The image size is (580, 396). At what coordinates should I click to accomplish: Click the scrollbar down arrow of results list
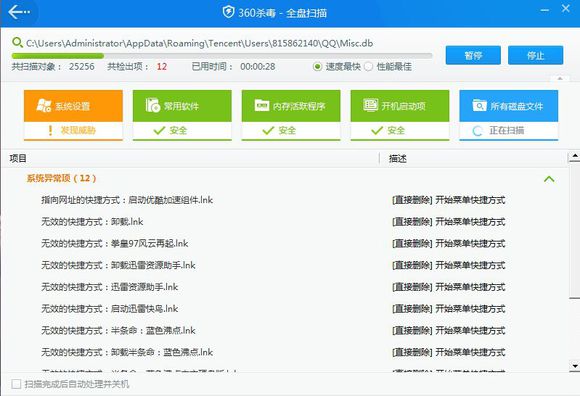(574, 366)
